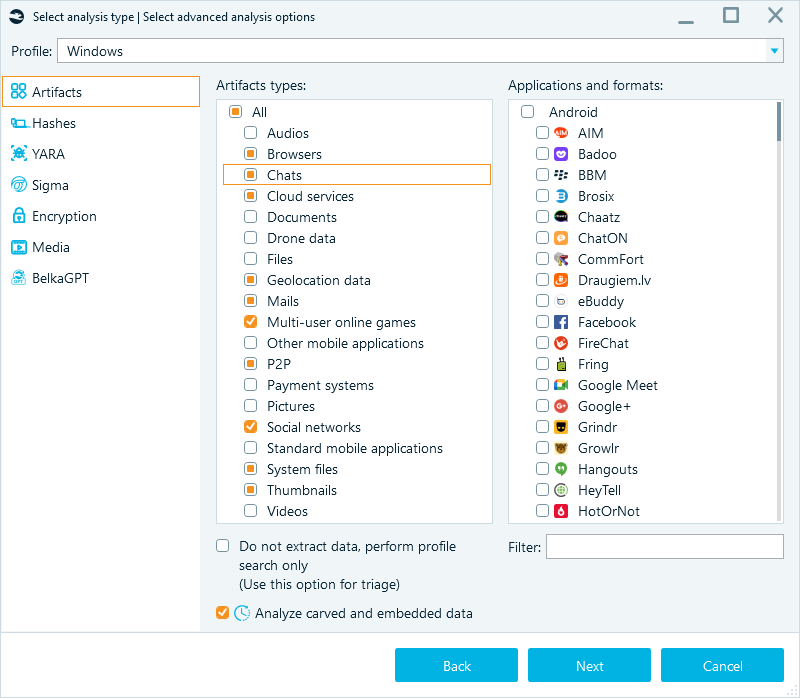Open the Profile dropdown
800x698 pixels.
tap(774, 51)
